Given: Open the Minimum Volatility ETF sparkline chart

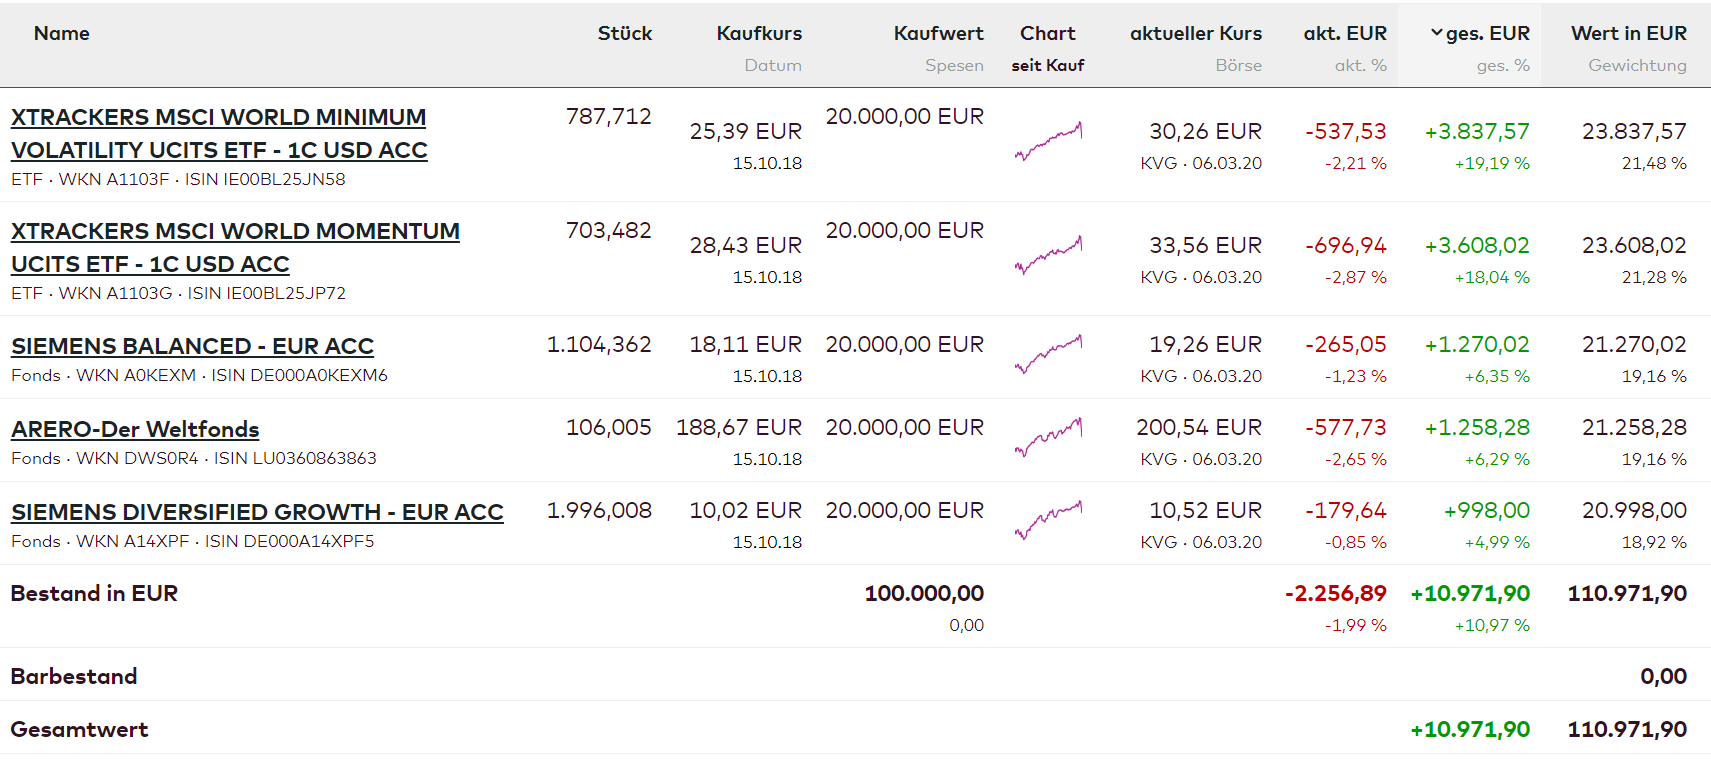Looking at the screenshot, I should pyautogui.click(x=1048, y=142).
